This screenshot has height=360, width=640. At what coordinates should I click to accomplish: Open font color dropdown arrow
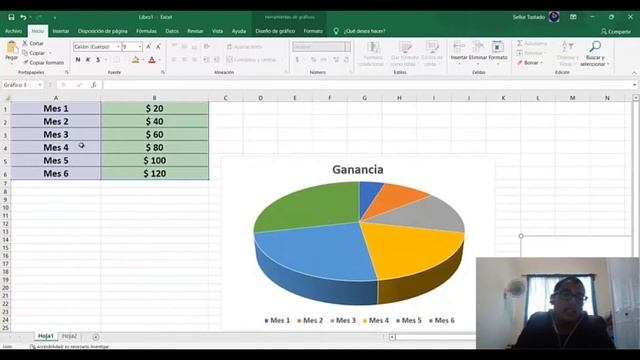point(159,60)
